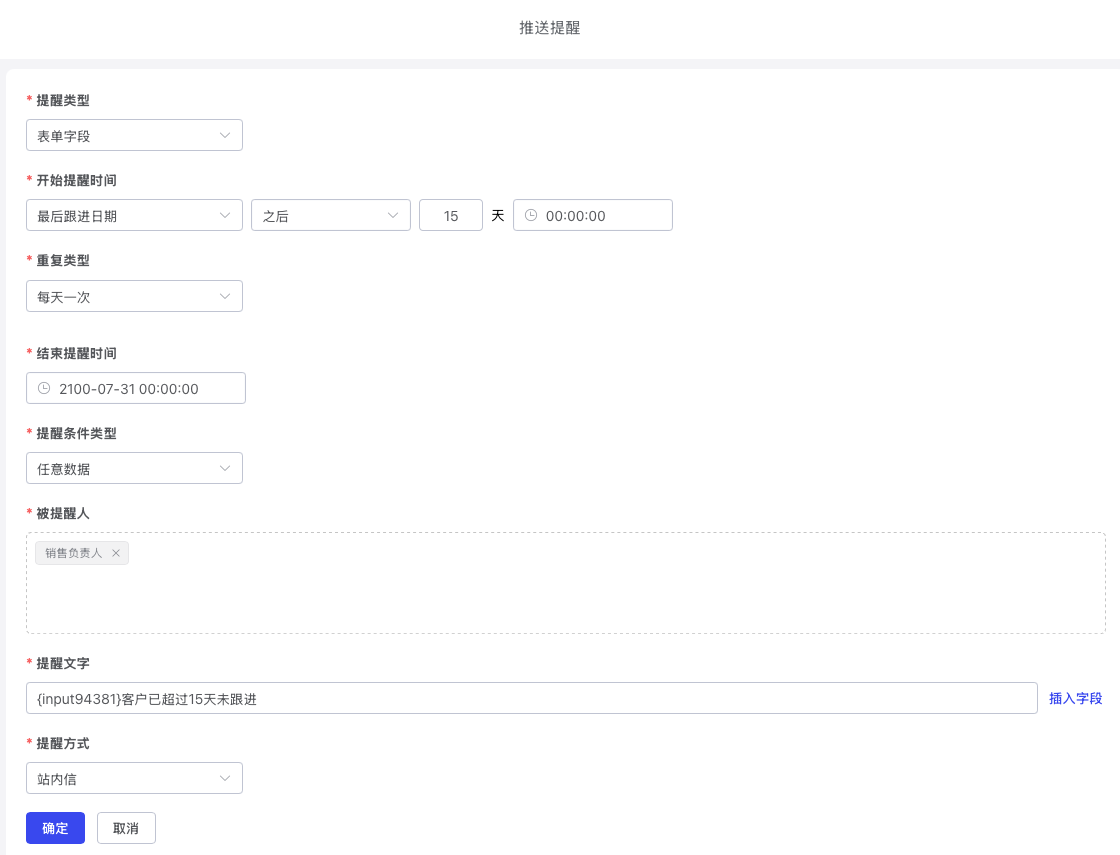This screenshot has width=1120, height=855.
Task: Click the chevron arrow of 站内信 dropdown
Action: (225, 778)
